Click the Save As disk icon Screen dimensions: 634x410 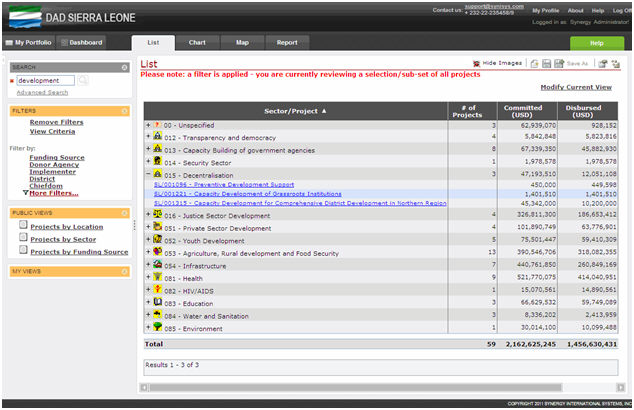point(559,63)
